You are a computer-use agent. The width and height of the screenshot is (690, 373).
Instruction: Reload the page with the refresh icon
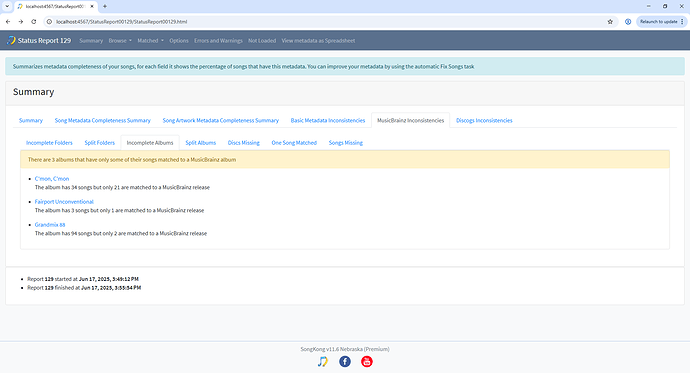(33, 22)
